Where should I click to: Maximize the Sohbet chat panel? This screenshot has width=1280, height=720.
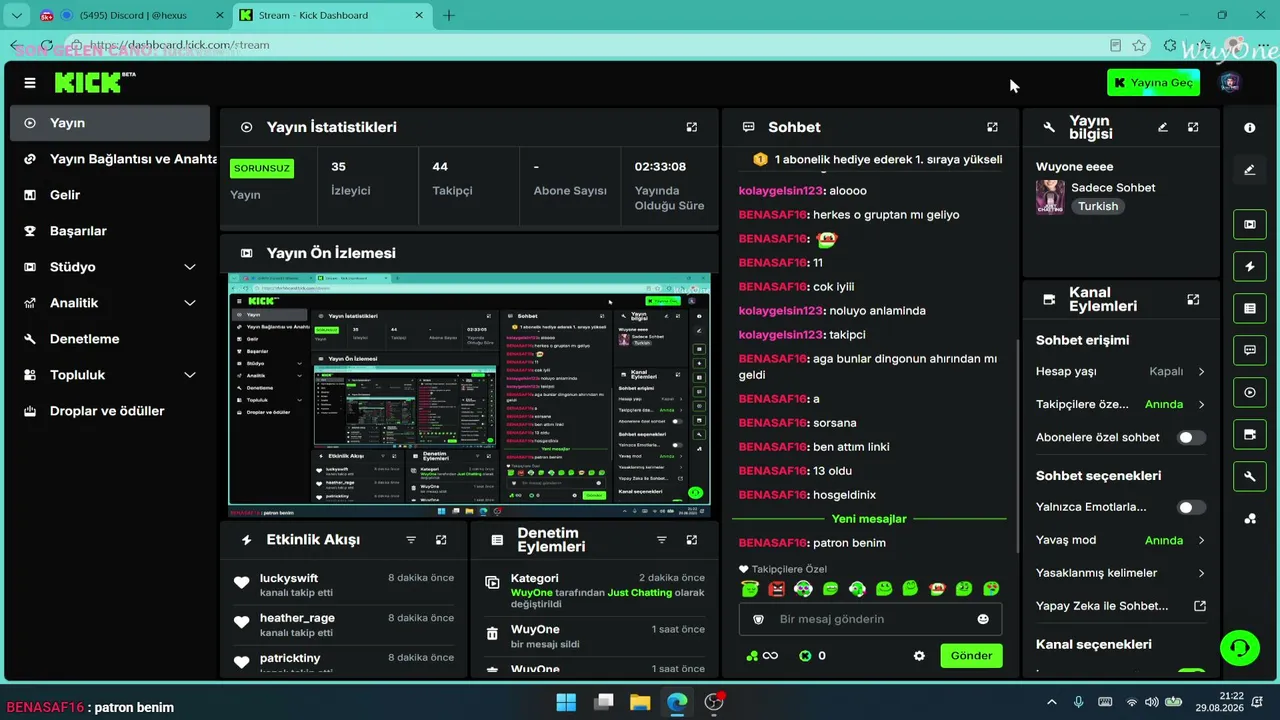coord(992,127)
